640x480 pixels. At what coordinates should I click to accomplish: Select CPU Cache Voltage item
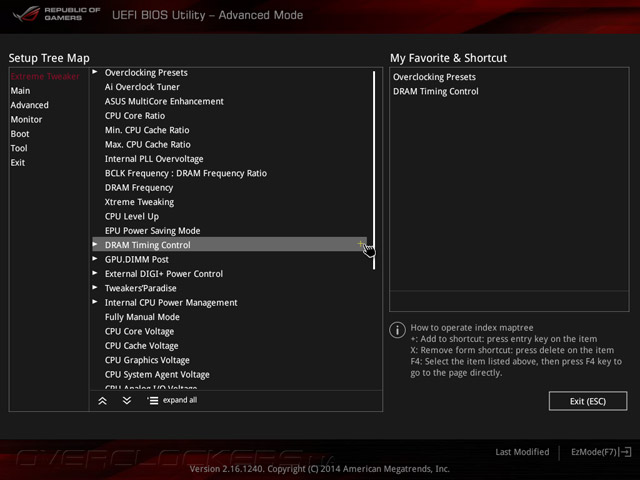pos(141,346)
